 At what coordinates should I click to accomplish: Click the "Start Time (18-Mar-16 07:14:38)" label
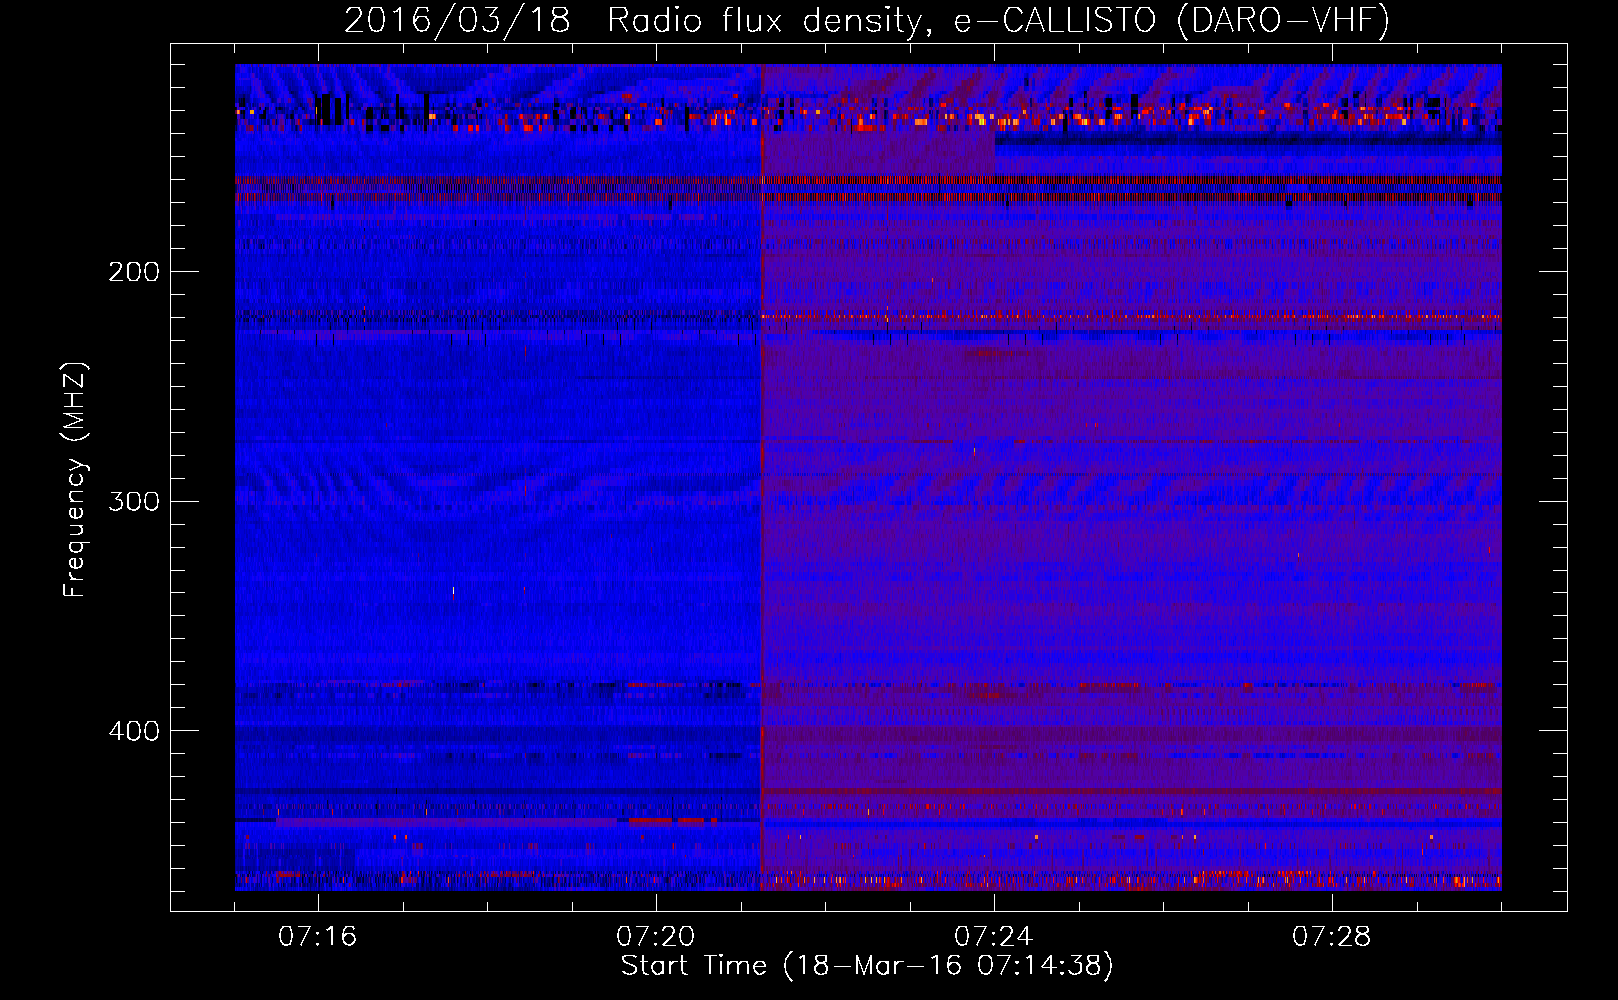pos(867,966)
